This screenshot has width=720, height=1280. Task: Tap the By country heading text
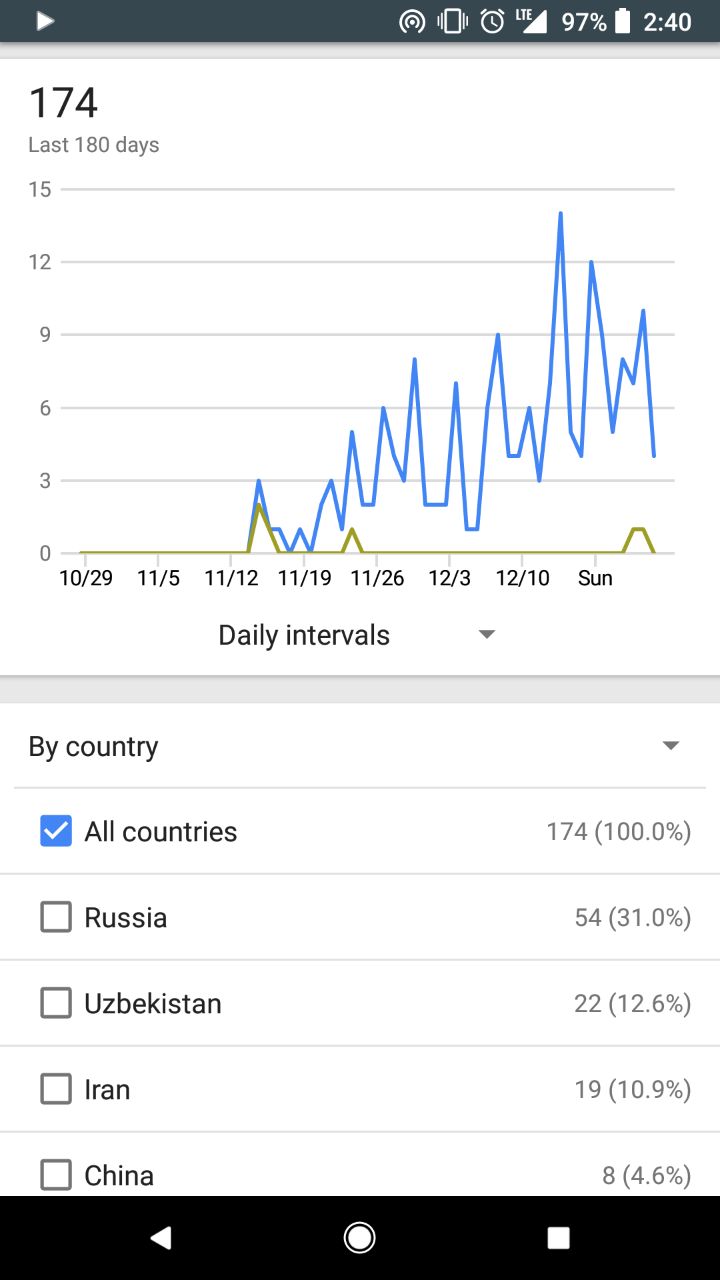point(93,747)
